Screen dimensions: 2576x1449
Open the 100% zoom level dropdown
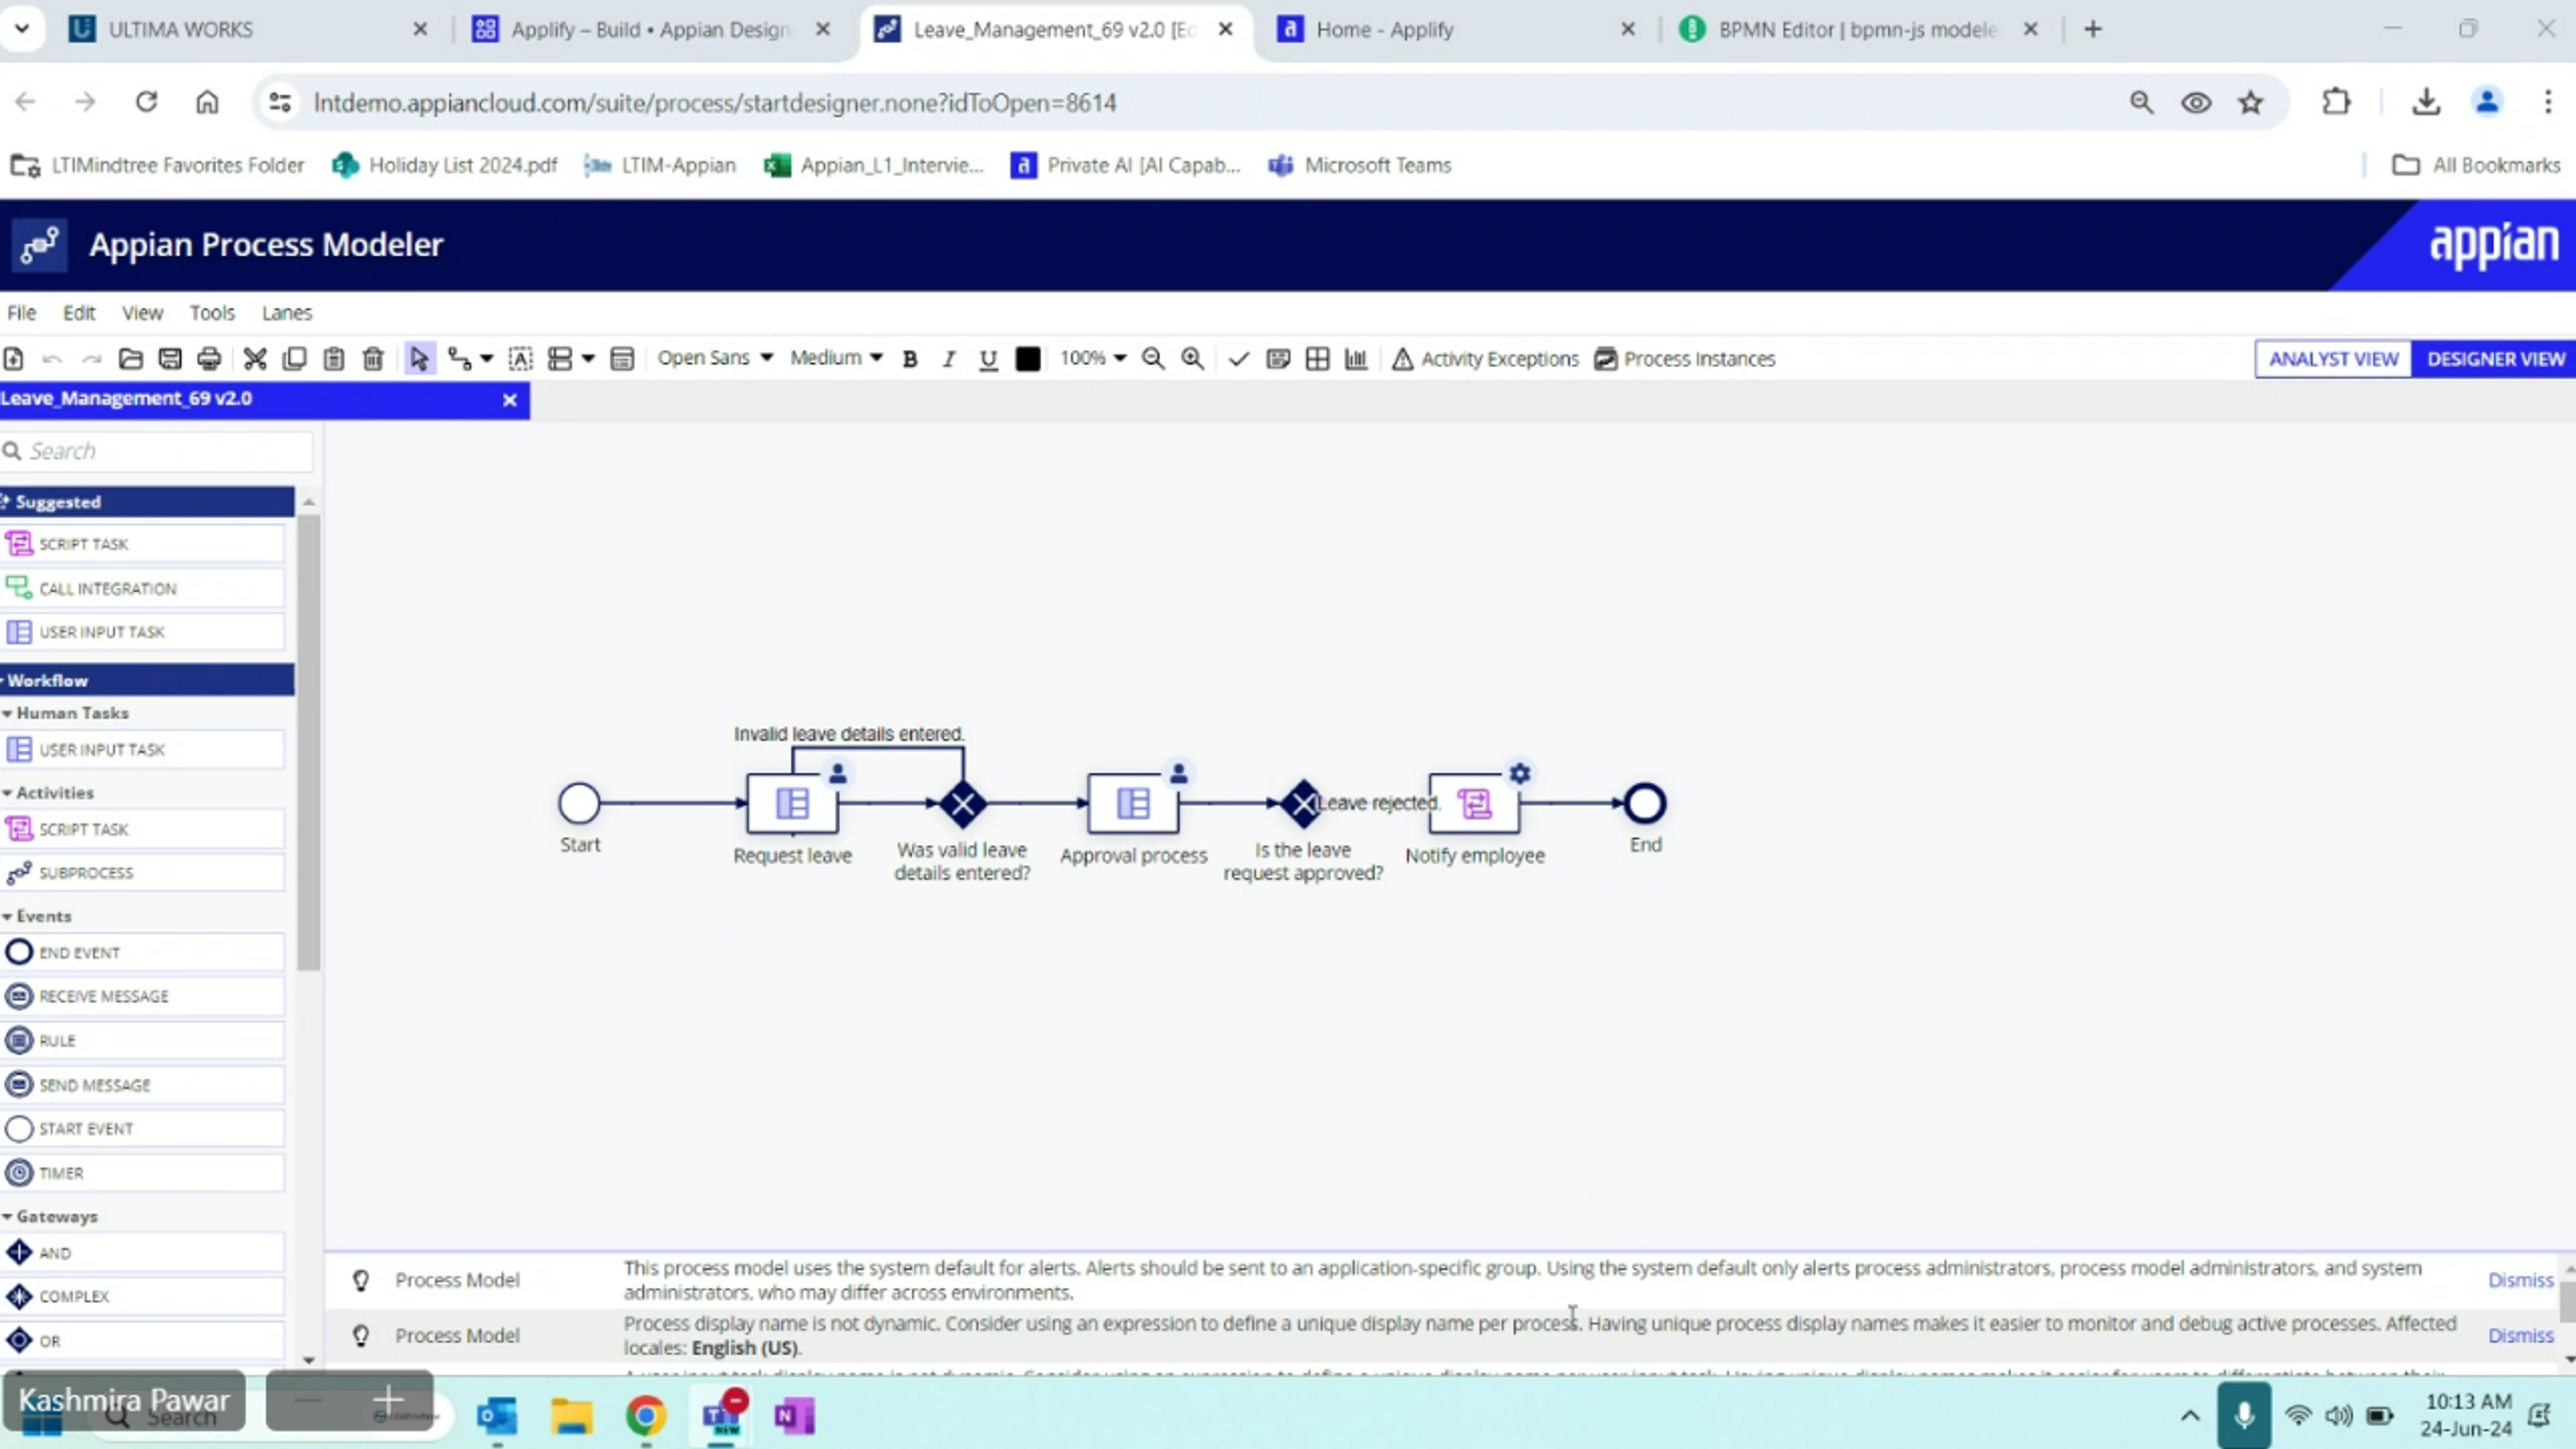[x=1093, y=358]
